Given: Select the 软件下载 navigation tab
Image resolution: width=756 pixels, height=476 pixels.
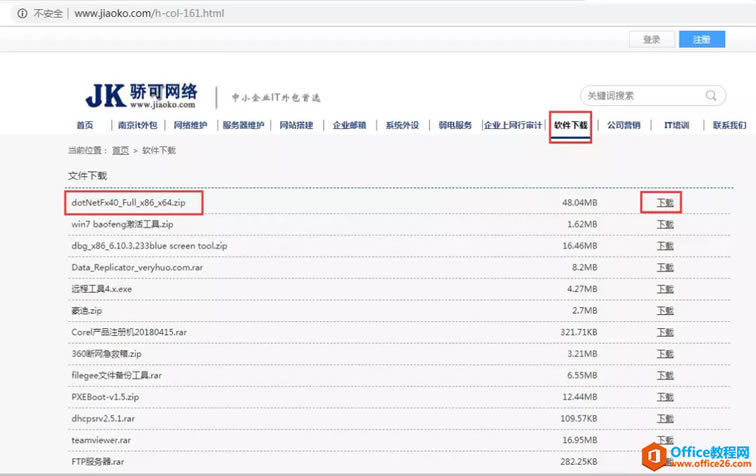Looking at the screenshot, I should [x=570, y=125].
